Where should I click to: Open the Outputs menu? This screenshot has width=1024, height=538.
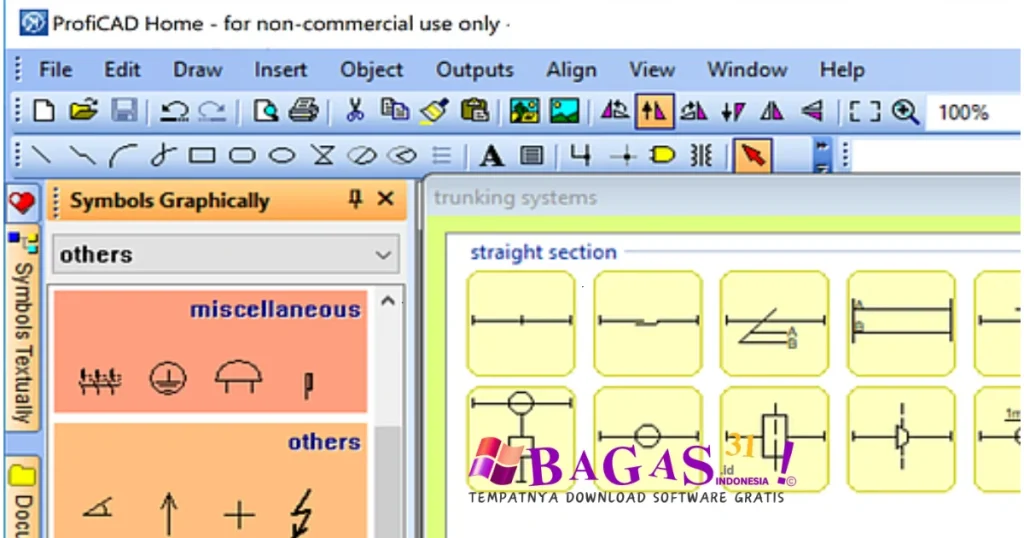pyautogui.click(x=475, y=70)
